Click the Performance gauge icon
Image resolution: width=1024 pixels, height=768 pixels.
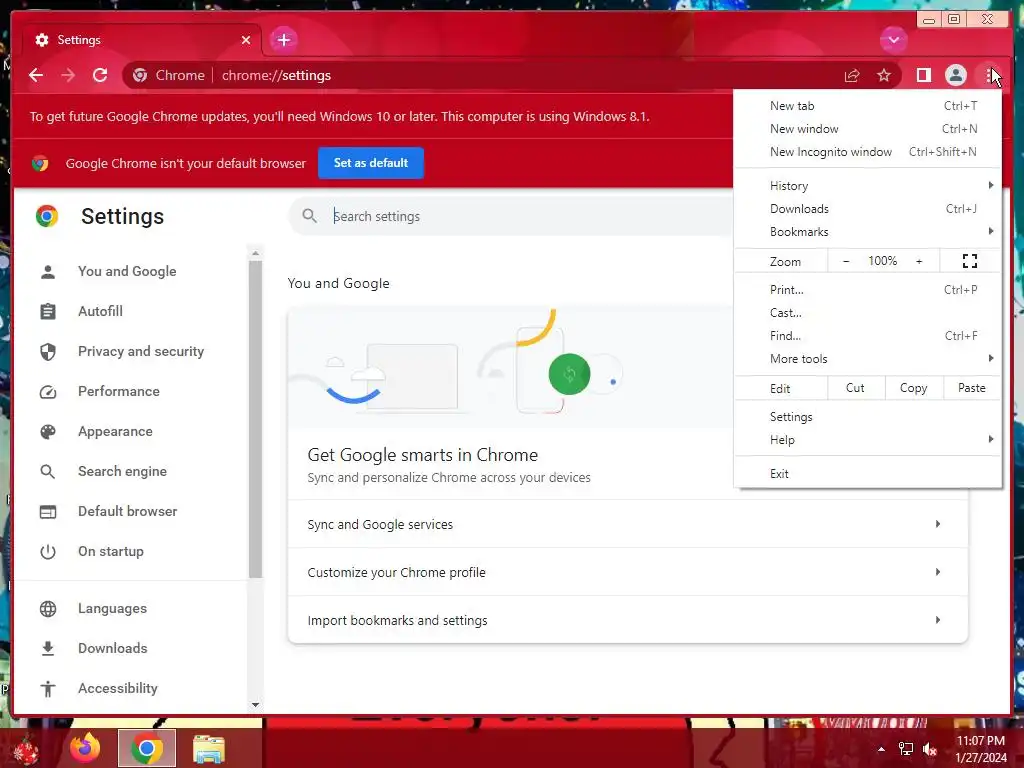(48, 392)
